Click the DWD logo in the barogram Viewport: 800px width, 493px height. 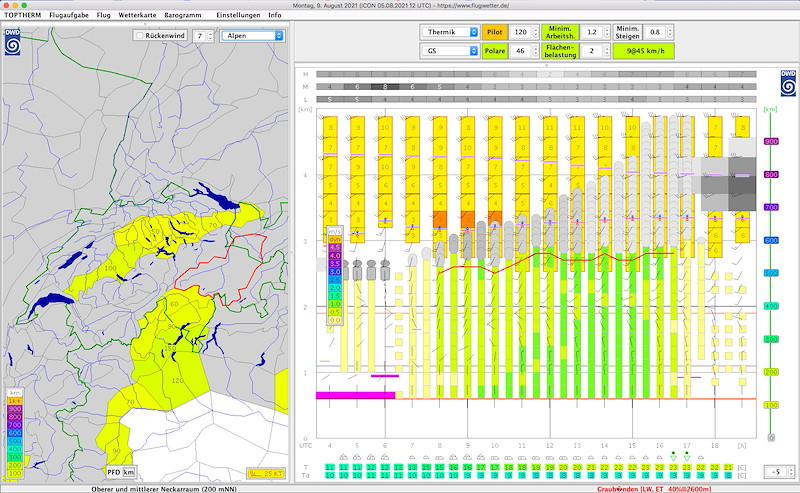point(788,84)
